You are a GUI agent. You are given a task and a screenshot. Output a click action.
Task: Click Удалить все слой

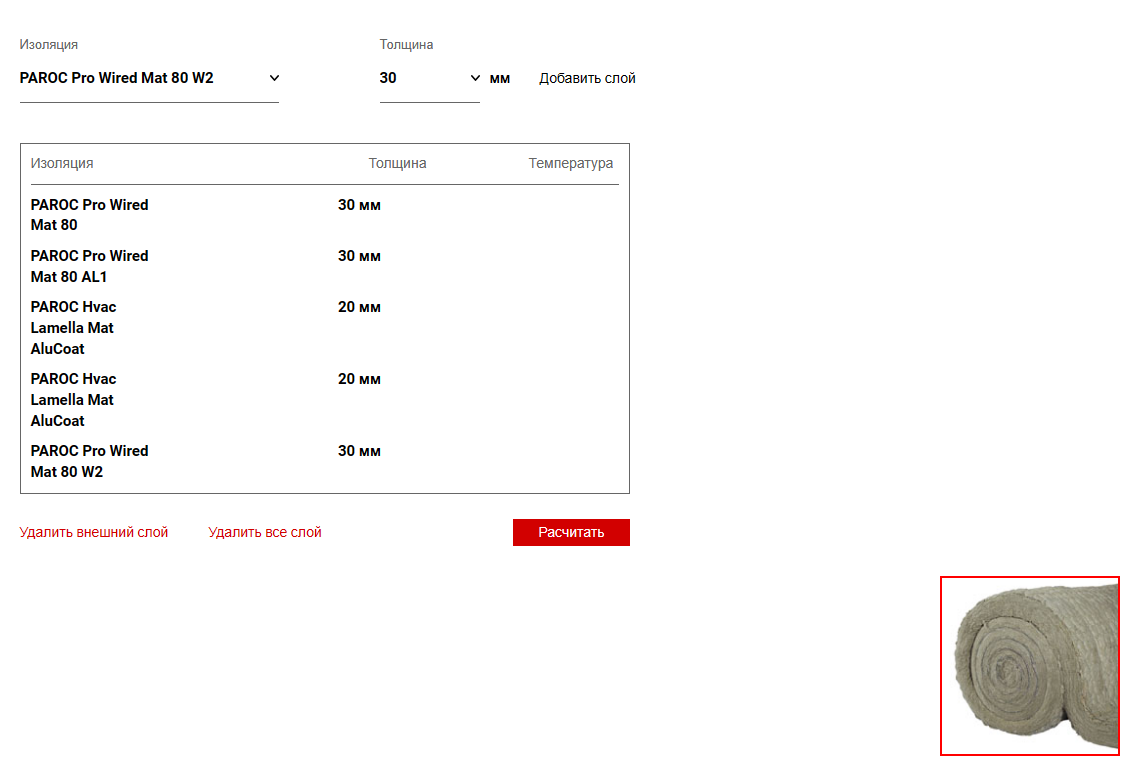pyautogui.click(x=265, y=532)
